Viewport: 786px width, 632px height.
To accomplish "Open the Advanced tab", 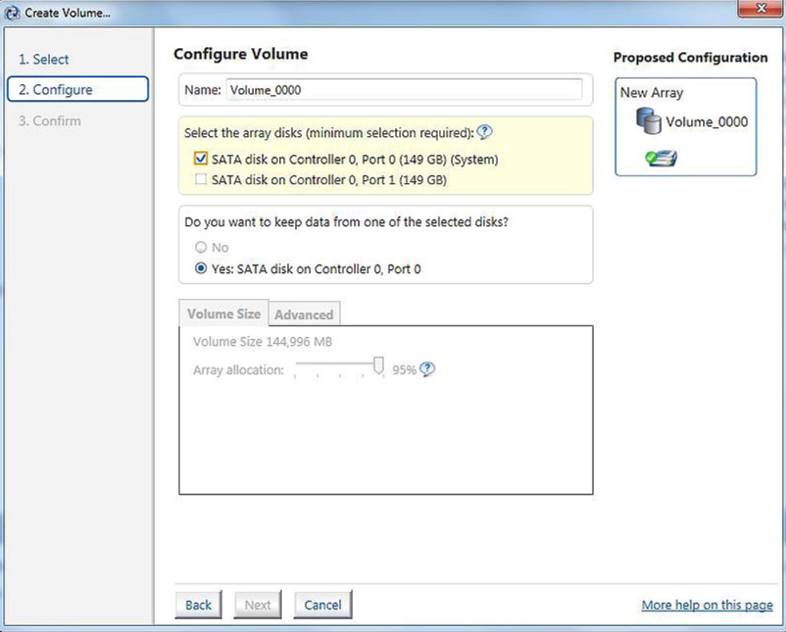I will [x=304, y=315].
